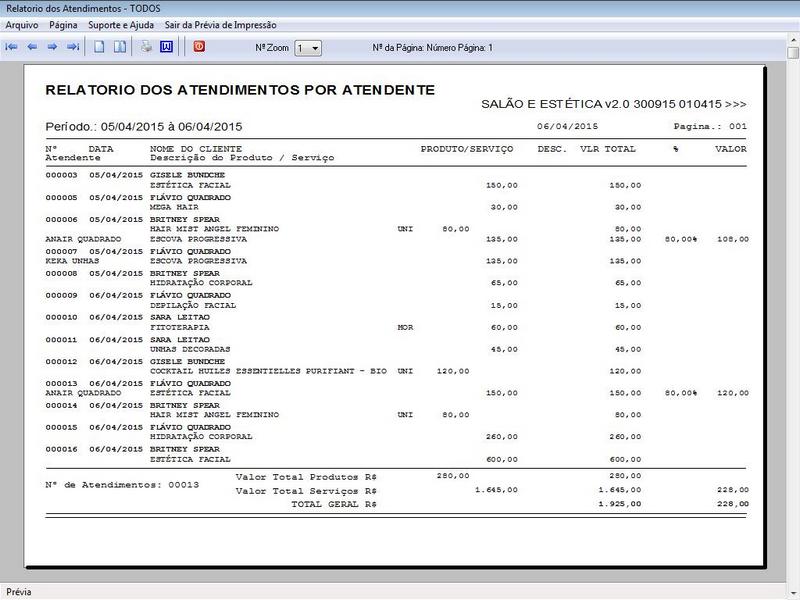
Task: Click the Nº da Página indicator text
Action: coord(432,48)
